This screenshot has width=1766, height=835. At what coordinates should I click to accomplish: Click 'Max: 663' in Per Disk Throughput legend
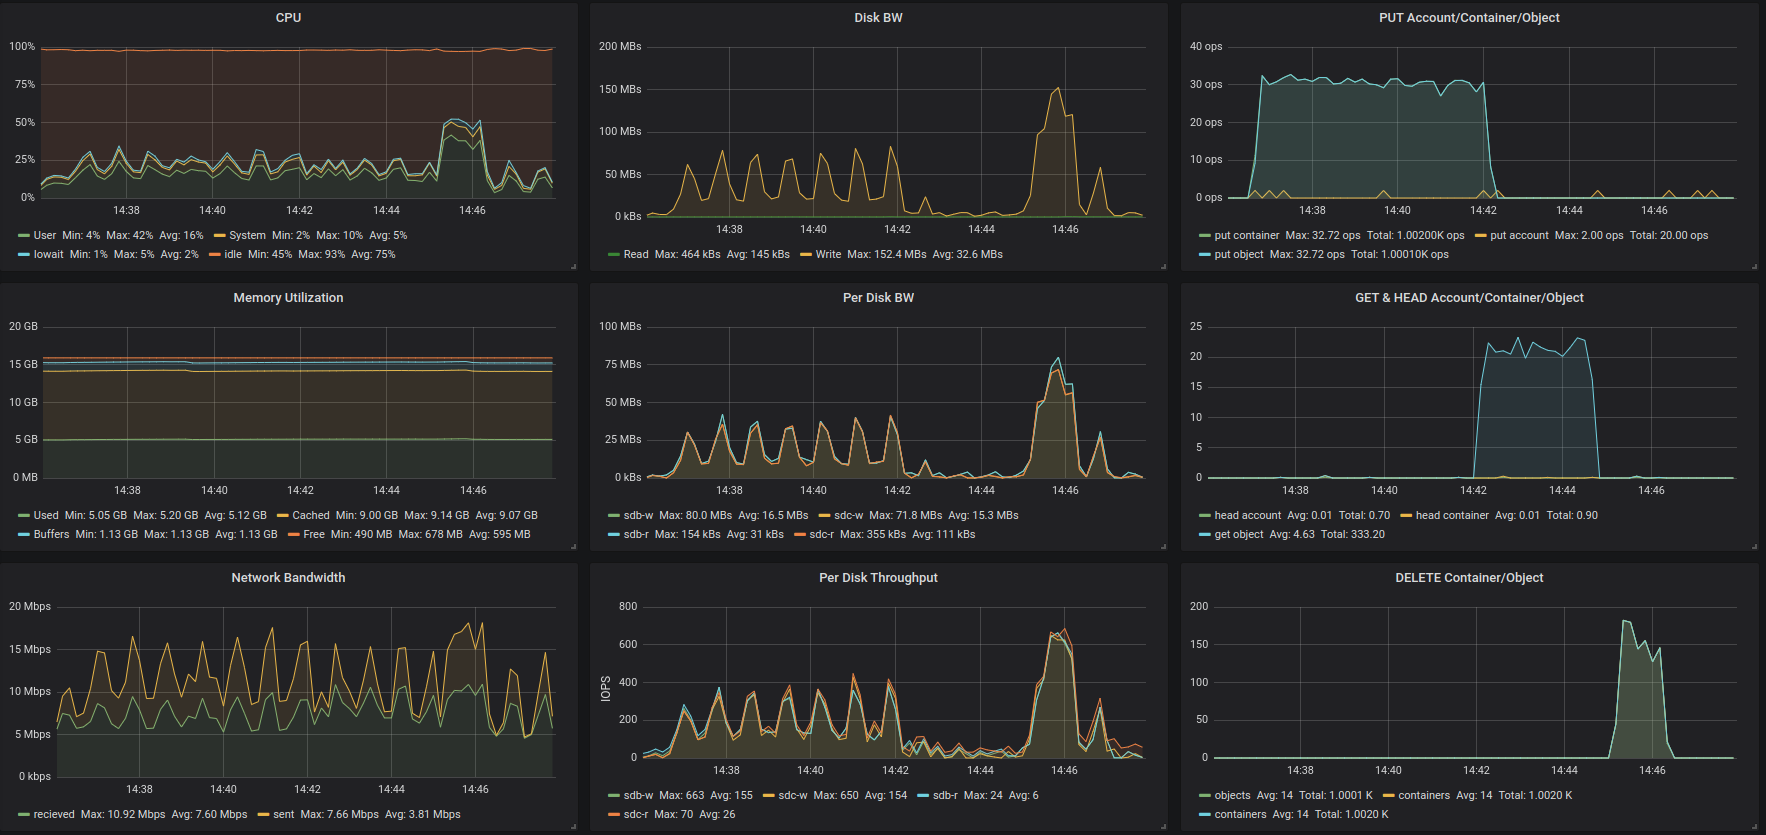(x=682, y=796)
